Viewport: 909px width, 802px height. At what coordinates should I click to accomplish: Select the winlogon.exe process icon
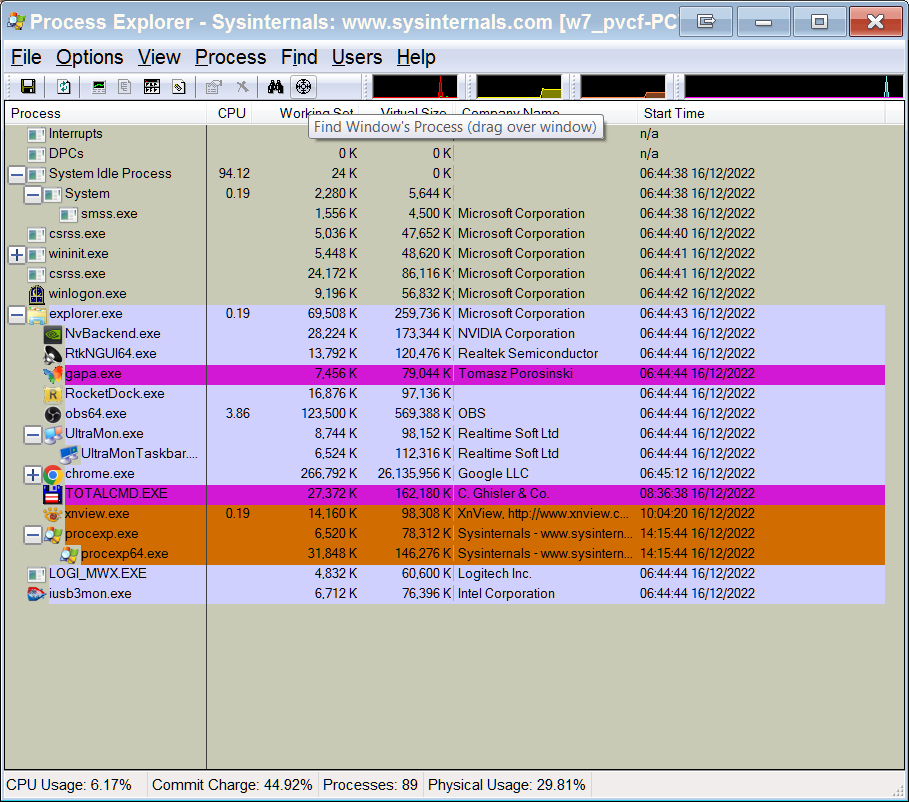click(x=37, y=294)
